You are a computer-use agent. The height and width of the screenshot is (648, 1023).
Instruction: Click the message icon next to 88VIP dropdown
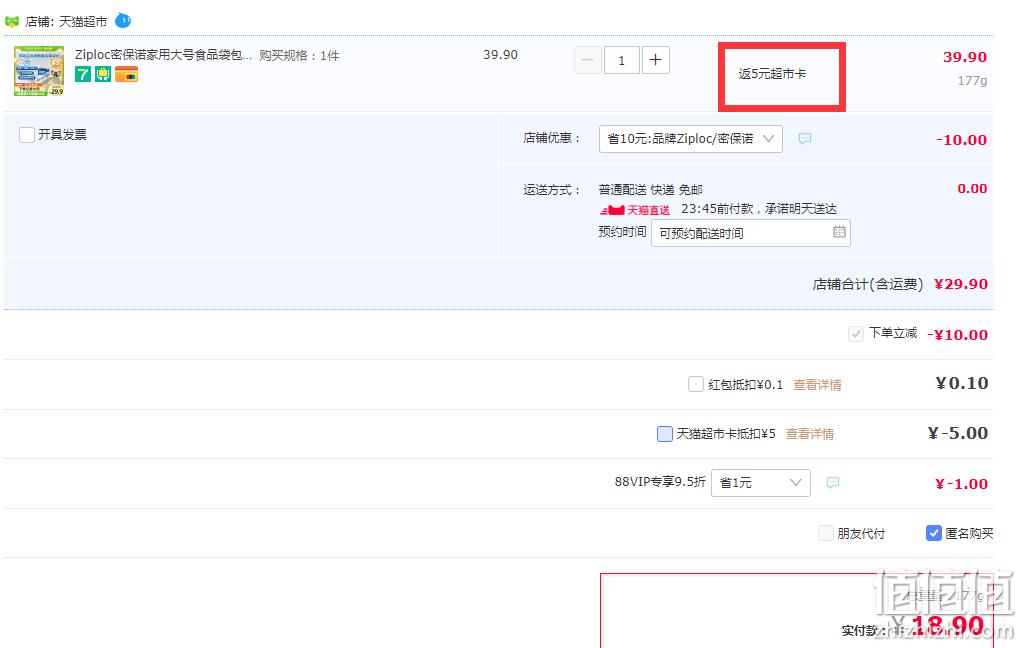coord(833,482)
